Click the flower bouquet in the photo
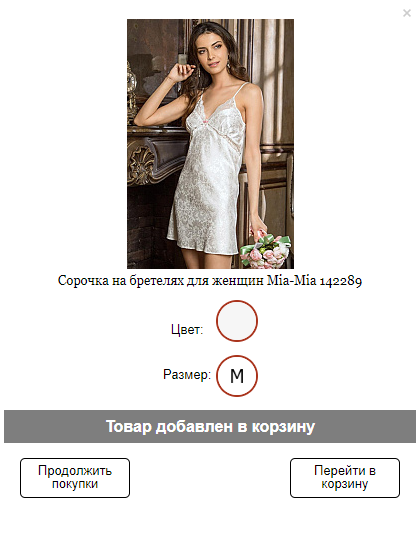This screenshot has height=536, width=417. click(x=267, y=251)
